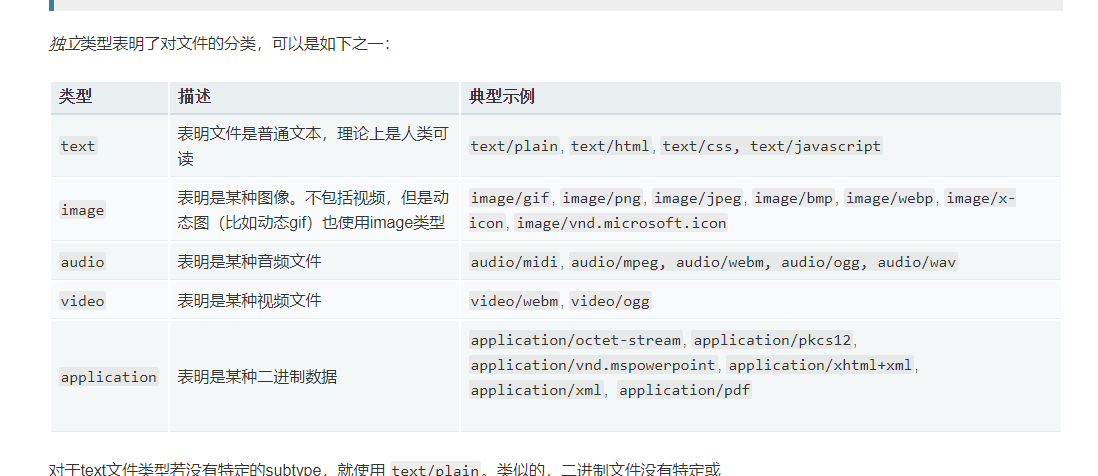
Task: Click the audio/mpeg, audio/webm code text
Action: 671,262
